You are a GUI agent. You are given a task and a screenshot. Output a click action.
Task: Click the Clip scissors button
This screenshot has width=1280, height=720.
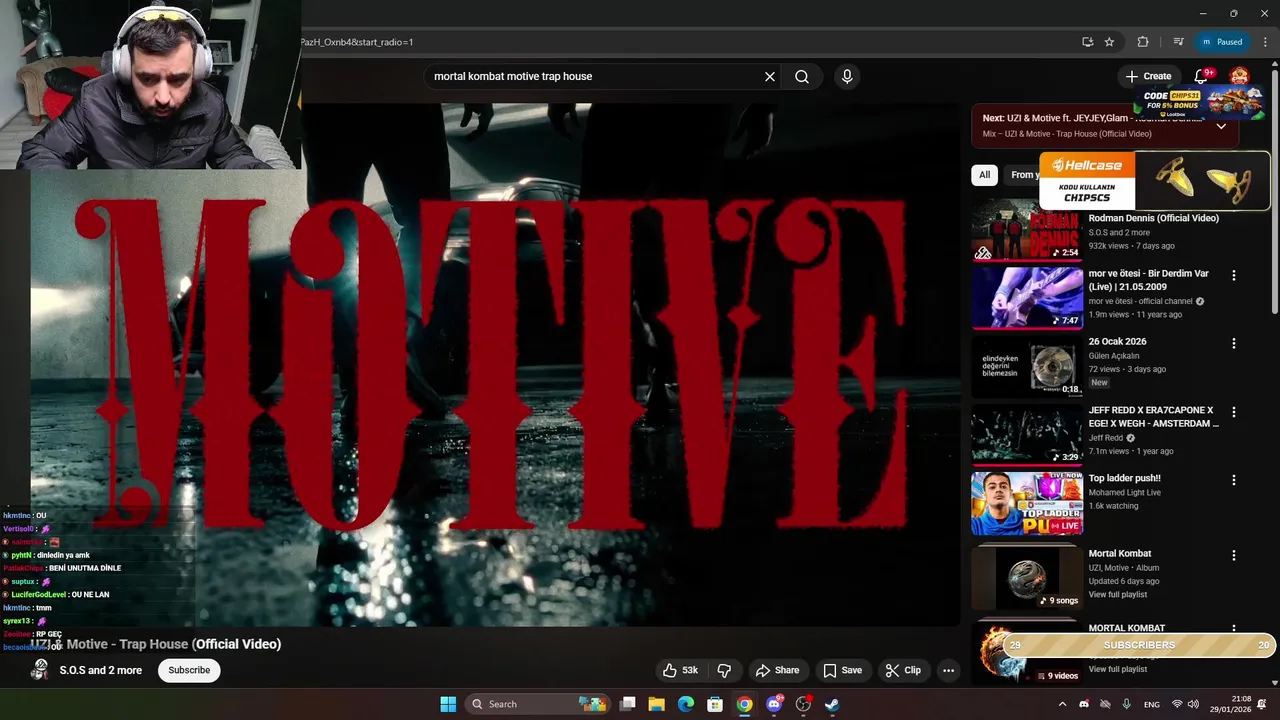coord(903,670)
